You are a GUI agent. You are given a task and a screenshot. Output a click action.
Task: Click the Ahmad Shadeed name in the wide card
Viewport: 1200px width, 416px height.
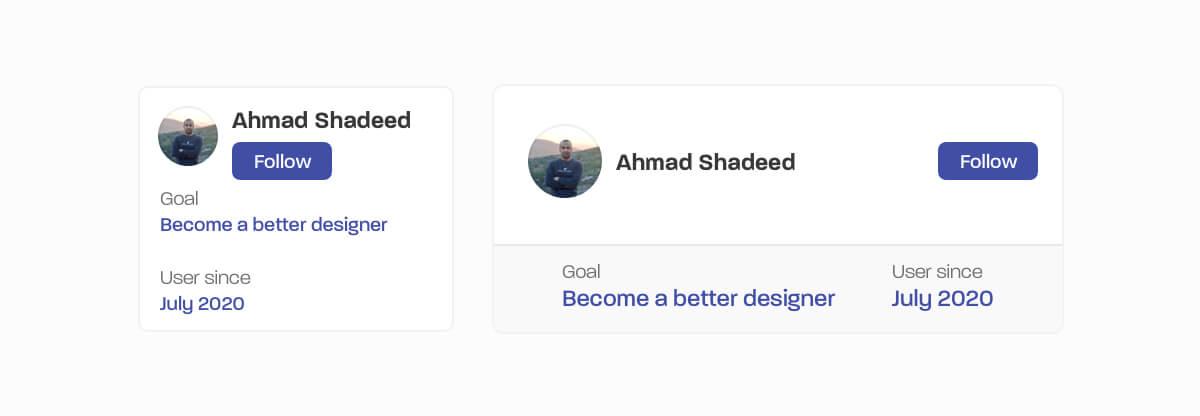tap(705, 162)
